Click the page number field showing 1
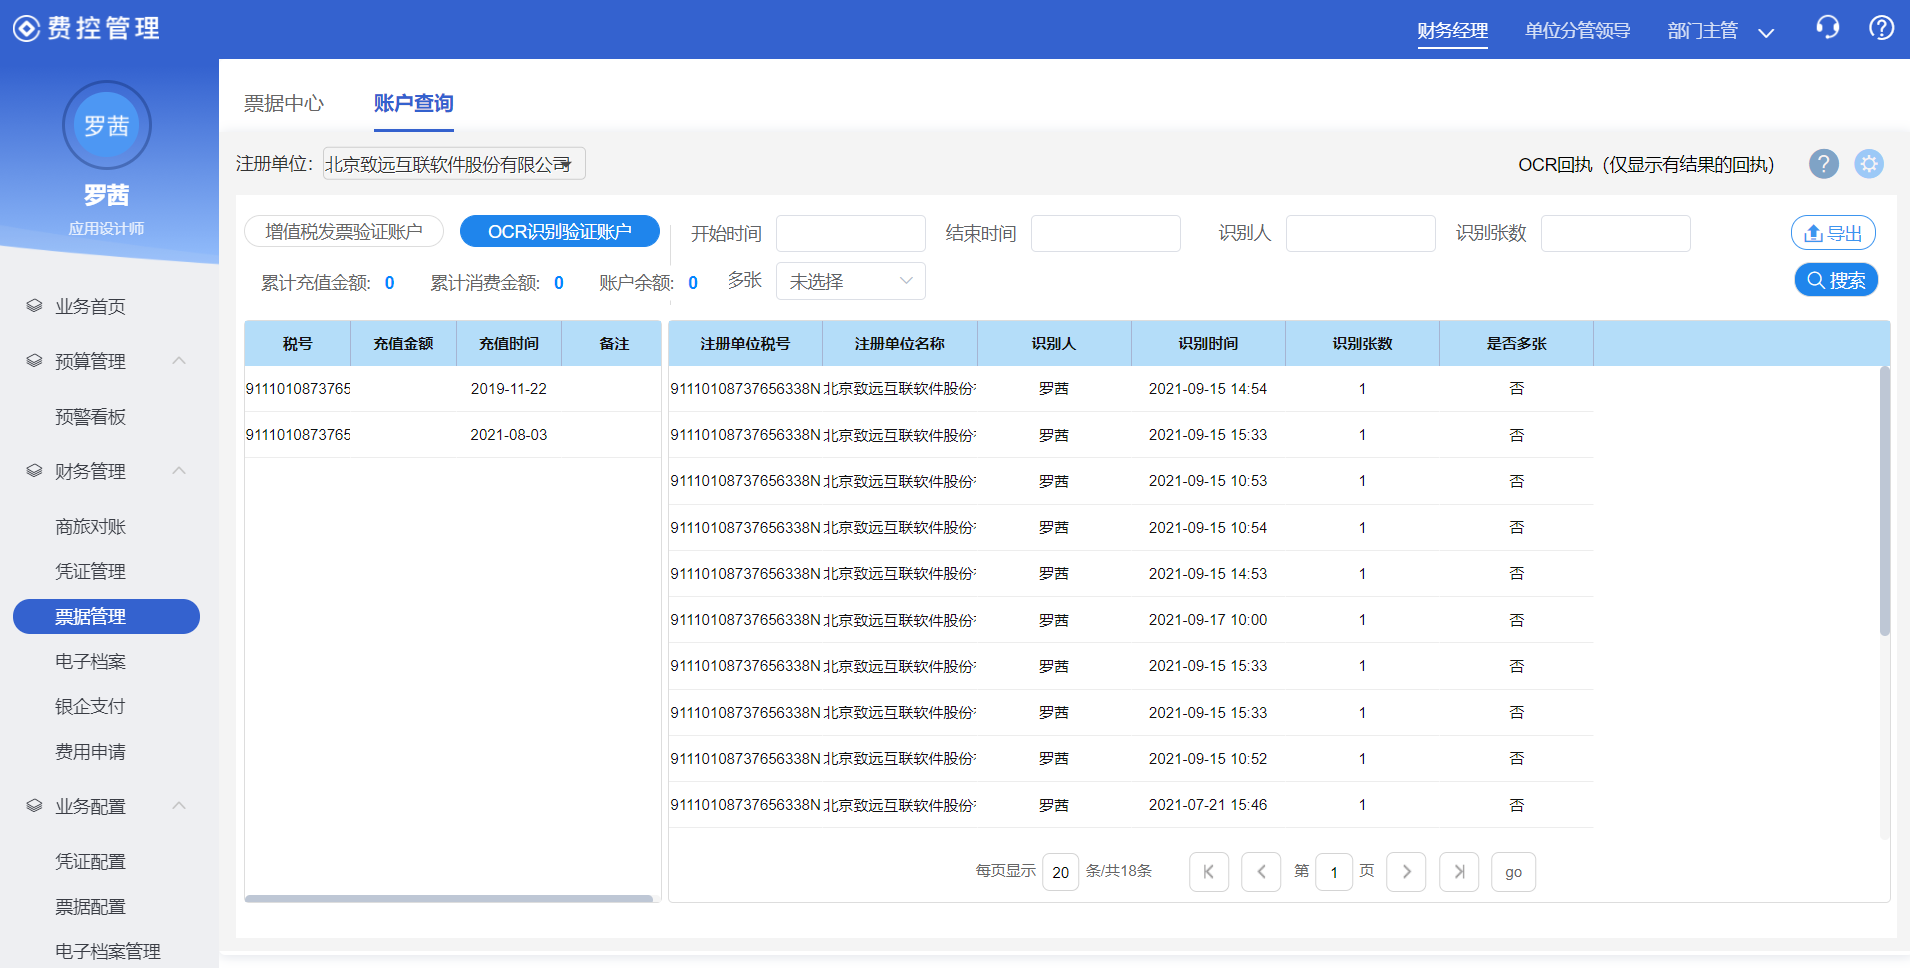This screenshot has height=968, width=1910. click(x=1334, y=872)
